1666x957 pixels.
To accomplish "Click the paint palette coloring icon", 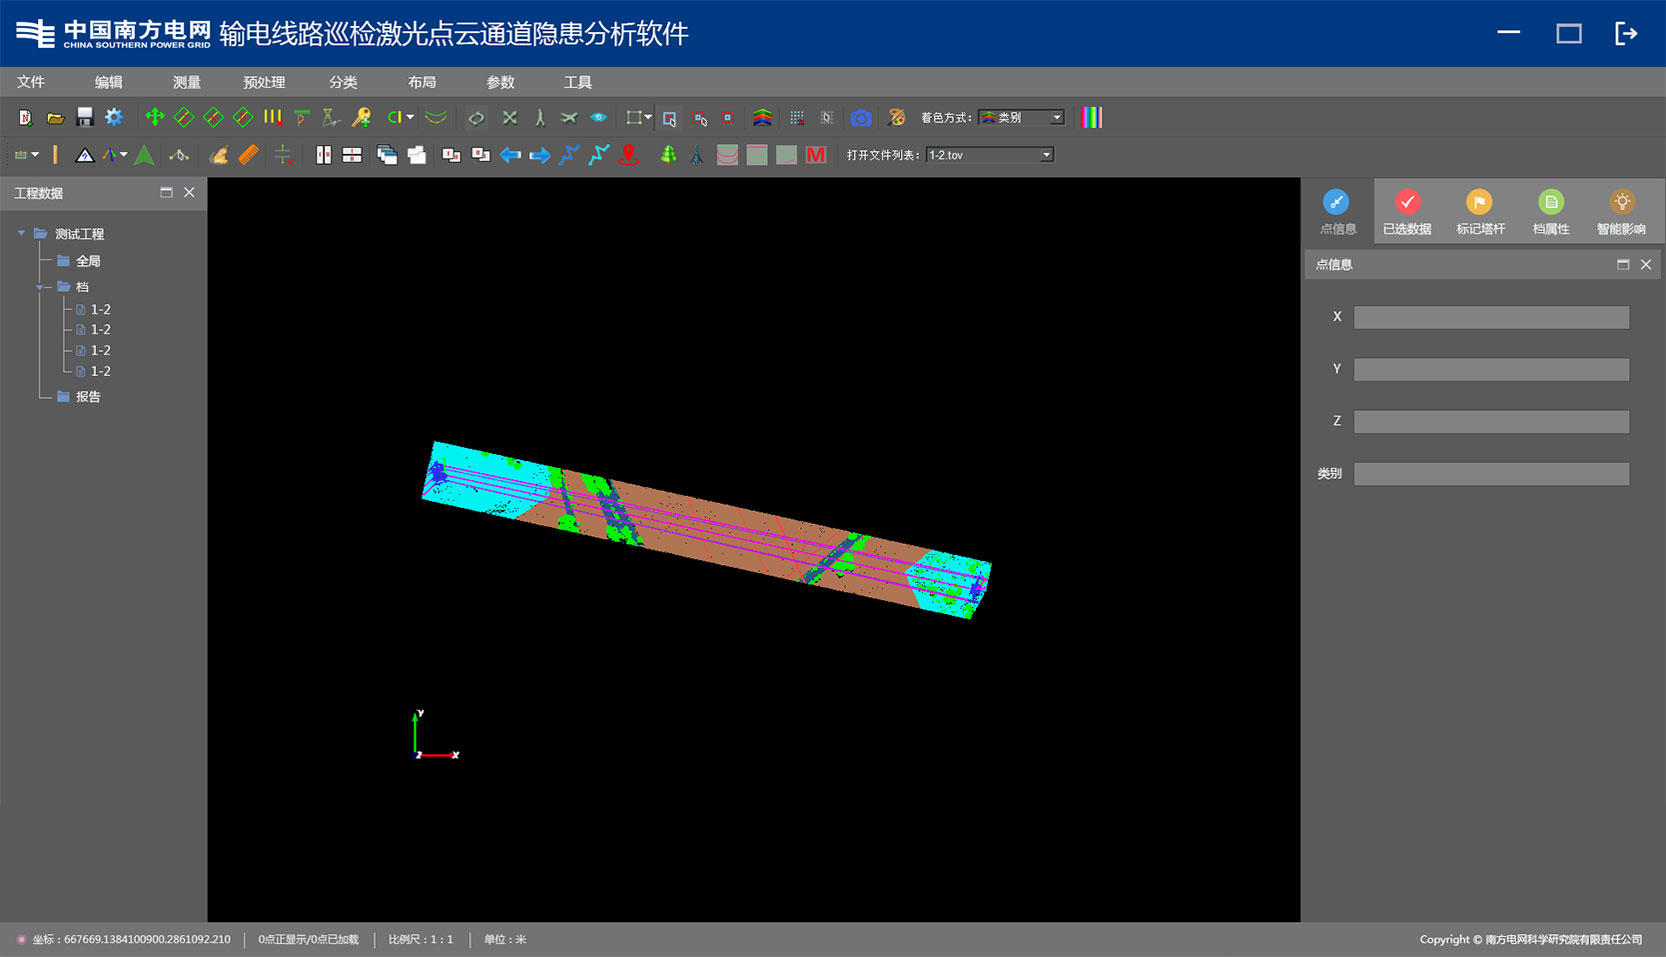I will [896, 118].
